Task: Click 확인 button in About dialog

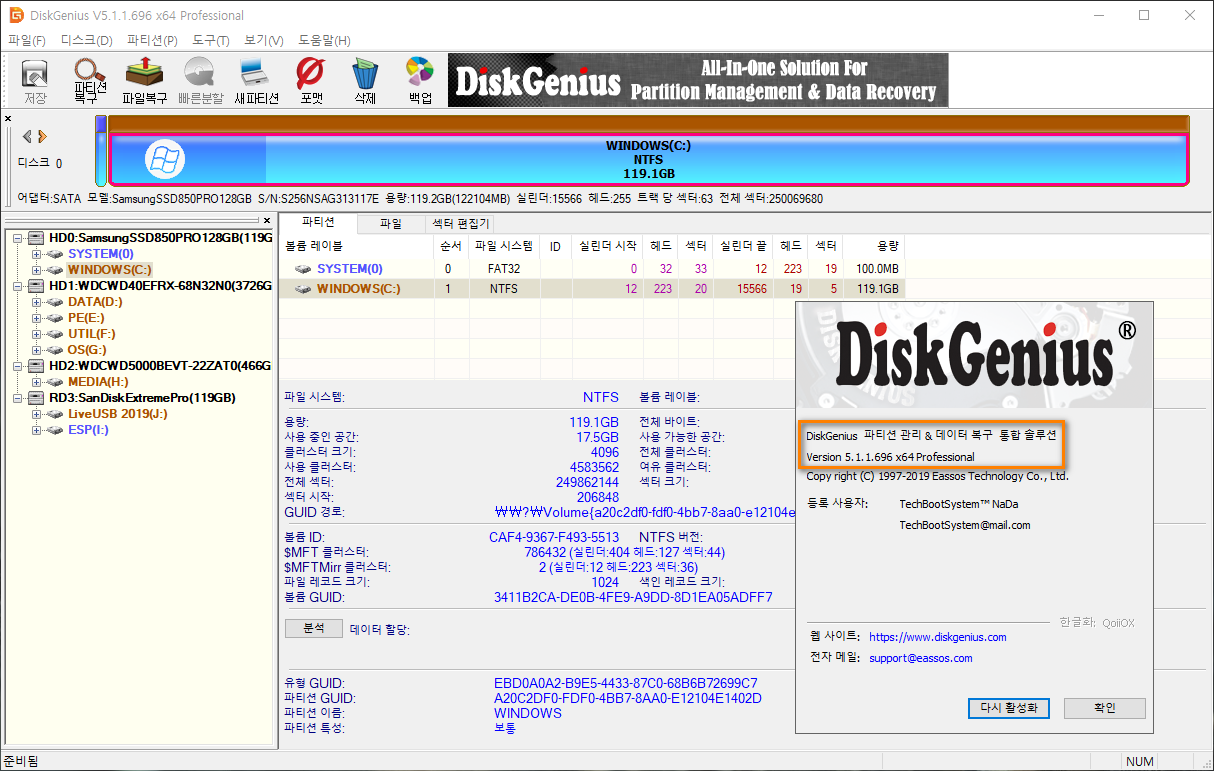Action: 1104,708
